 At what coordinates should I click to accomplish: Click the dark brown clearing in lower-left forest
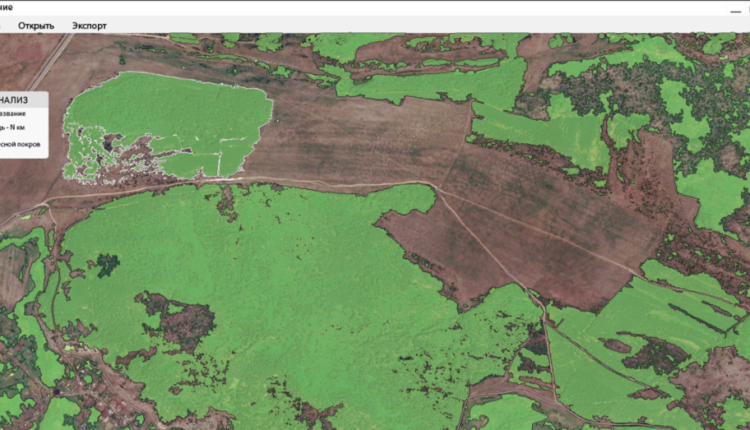180,320
